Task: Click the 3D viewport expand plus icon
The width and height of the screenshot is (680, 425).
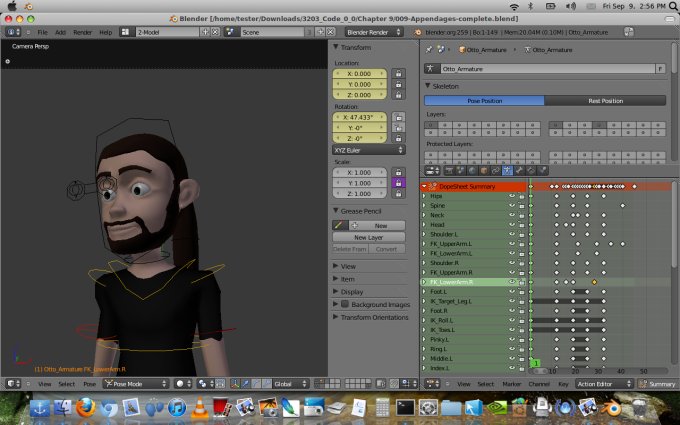Action: 7,62
